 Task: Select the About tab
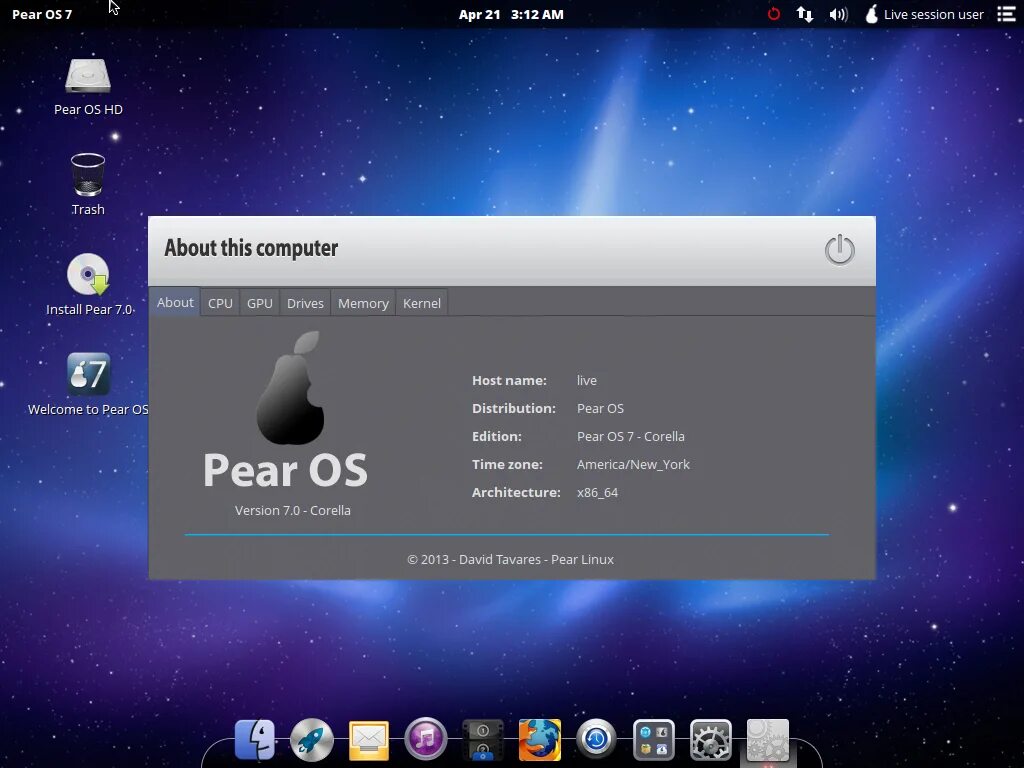click(175, 302)
